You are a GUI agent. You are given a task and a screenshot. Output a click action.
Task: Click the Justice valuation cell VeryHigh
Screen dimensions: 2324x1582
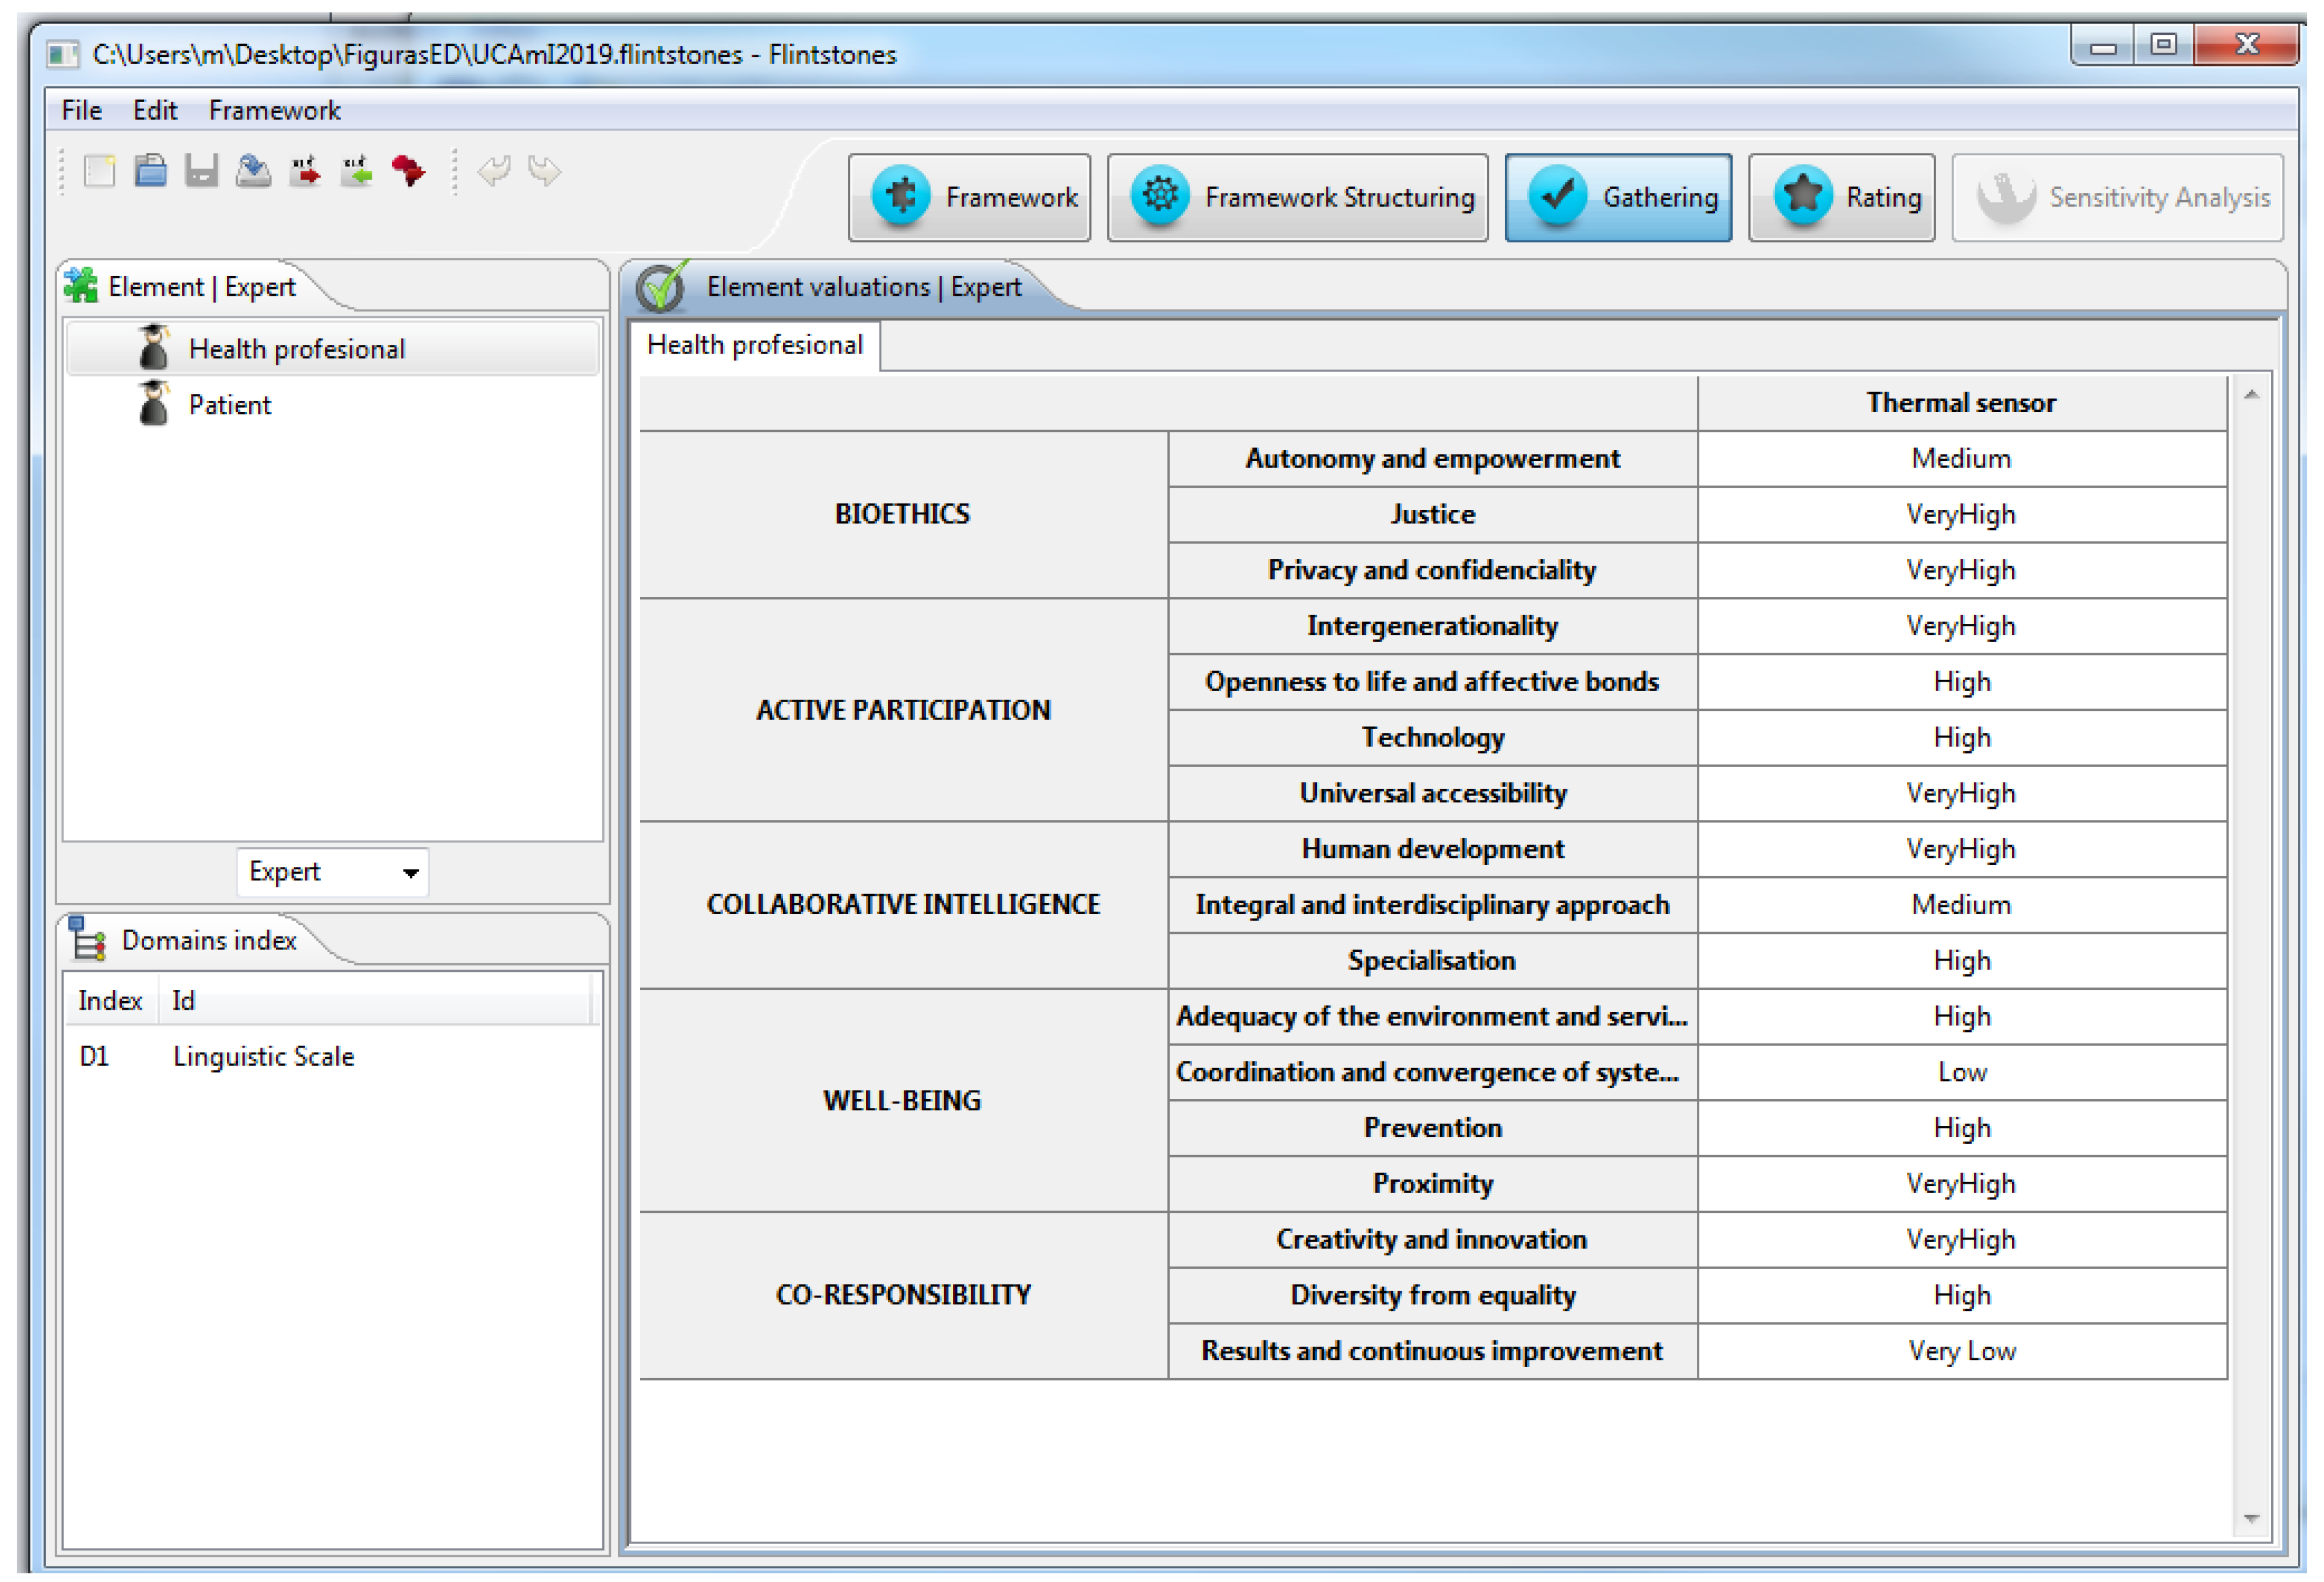pos(1960,514)
